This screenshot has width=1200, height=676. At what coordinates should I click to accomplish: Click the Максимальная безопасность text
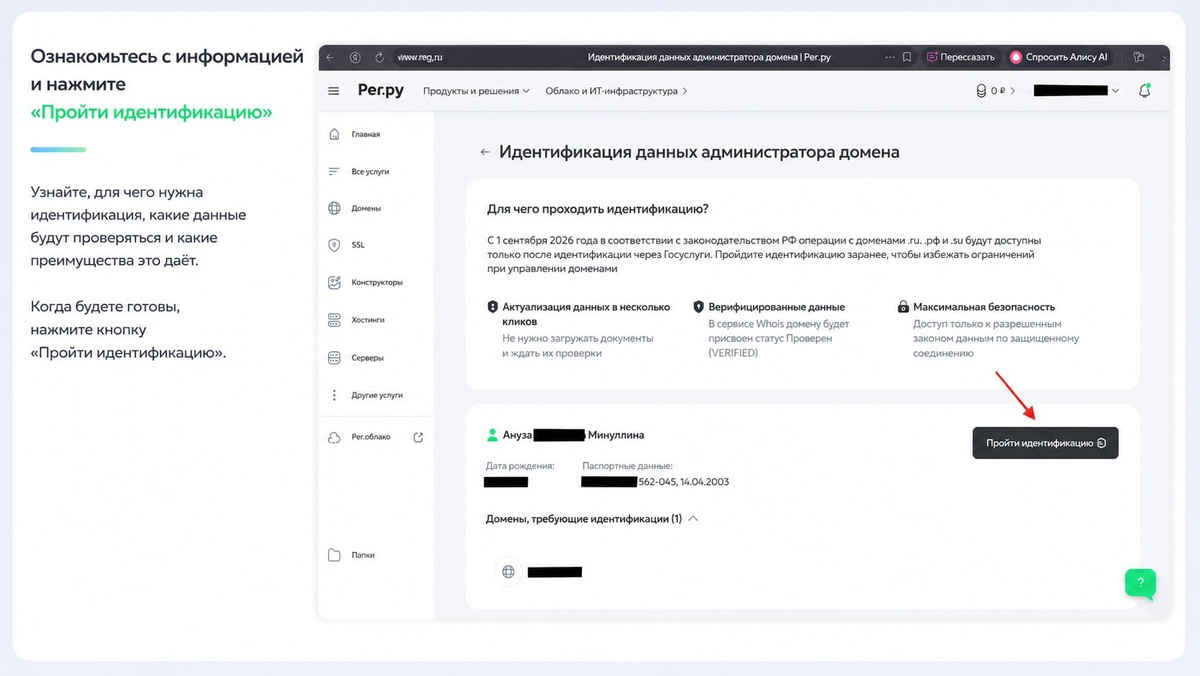click(984, 307)
